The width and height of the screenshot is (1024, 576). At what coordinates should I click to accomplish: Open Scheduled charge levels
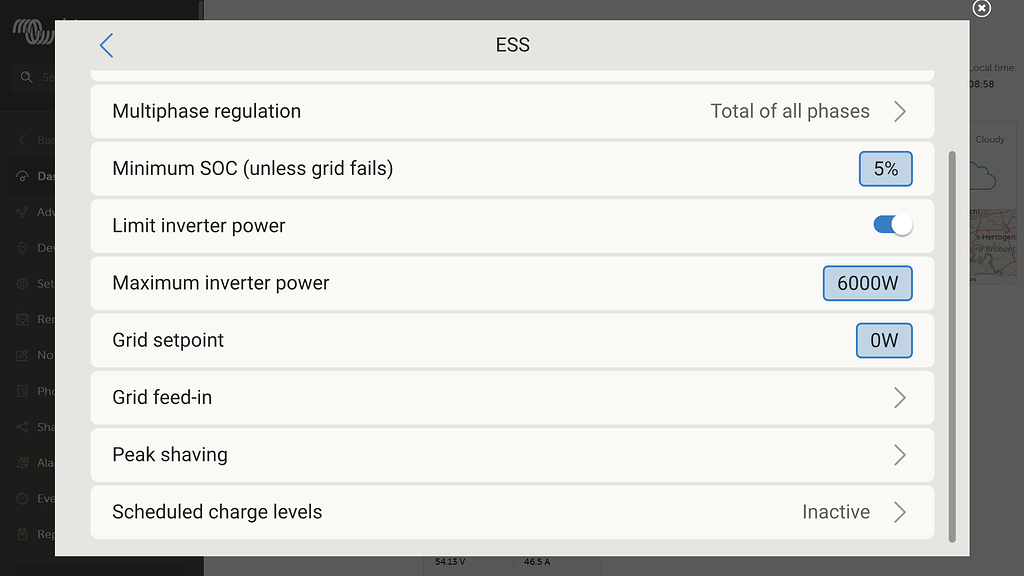[899, 512]
